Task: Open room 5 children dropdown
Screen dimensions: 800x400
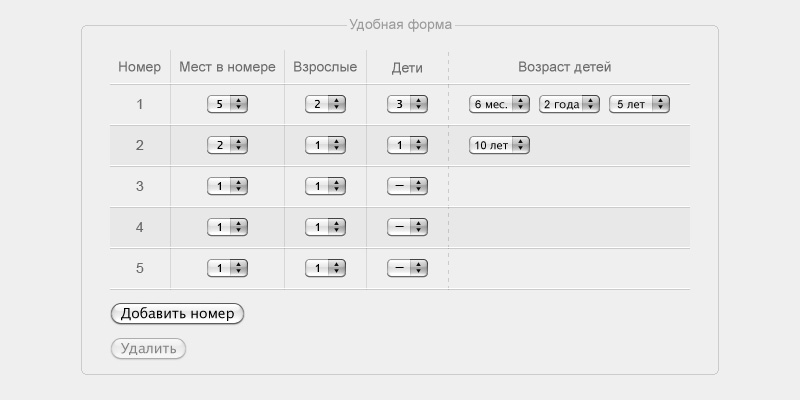Action: 407,268
